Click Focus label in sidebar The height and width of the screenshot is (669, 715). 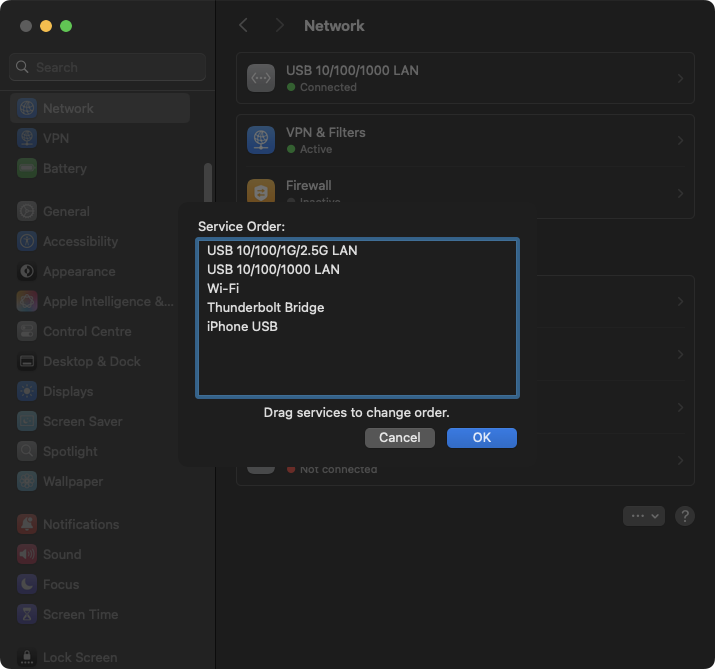click(61, 585)
